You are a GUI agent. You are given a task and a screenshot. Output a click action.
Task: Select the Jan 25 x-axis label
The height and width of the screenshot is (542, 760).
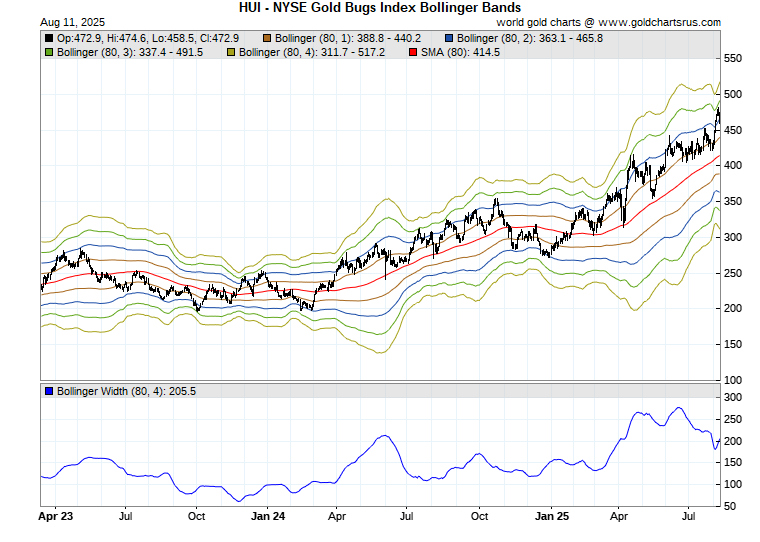[x=551, y=518]
